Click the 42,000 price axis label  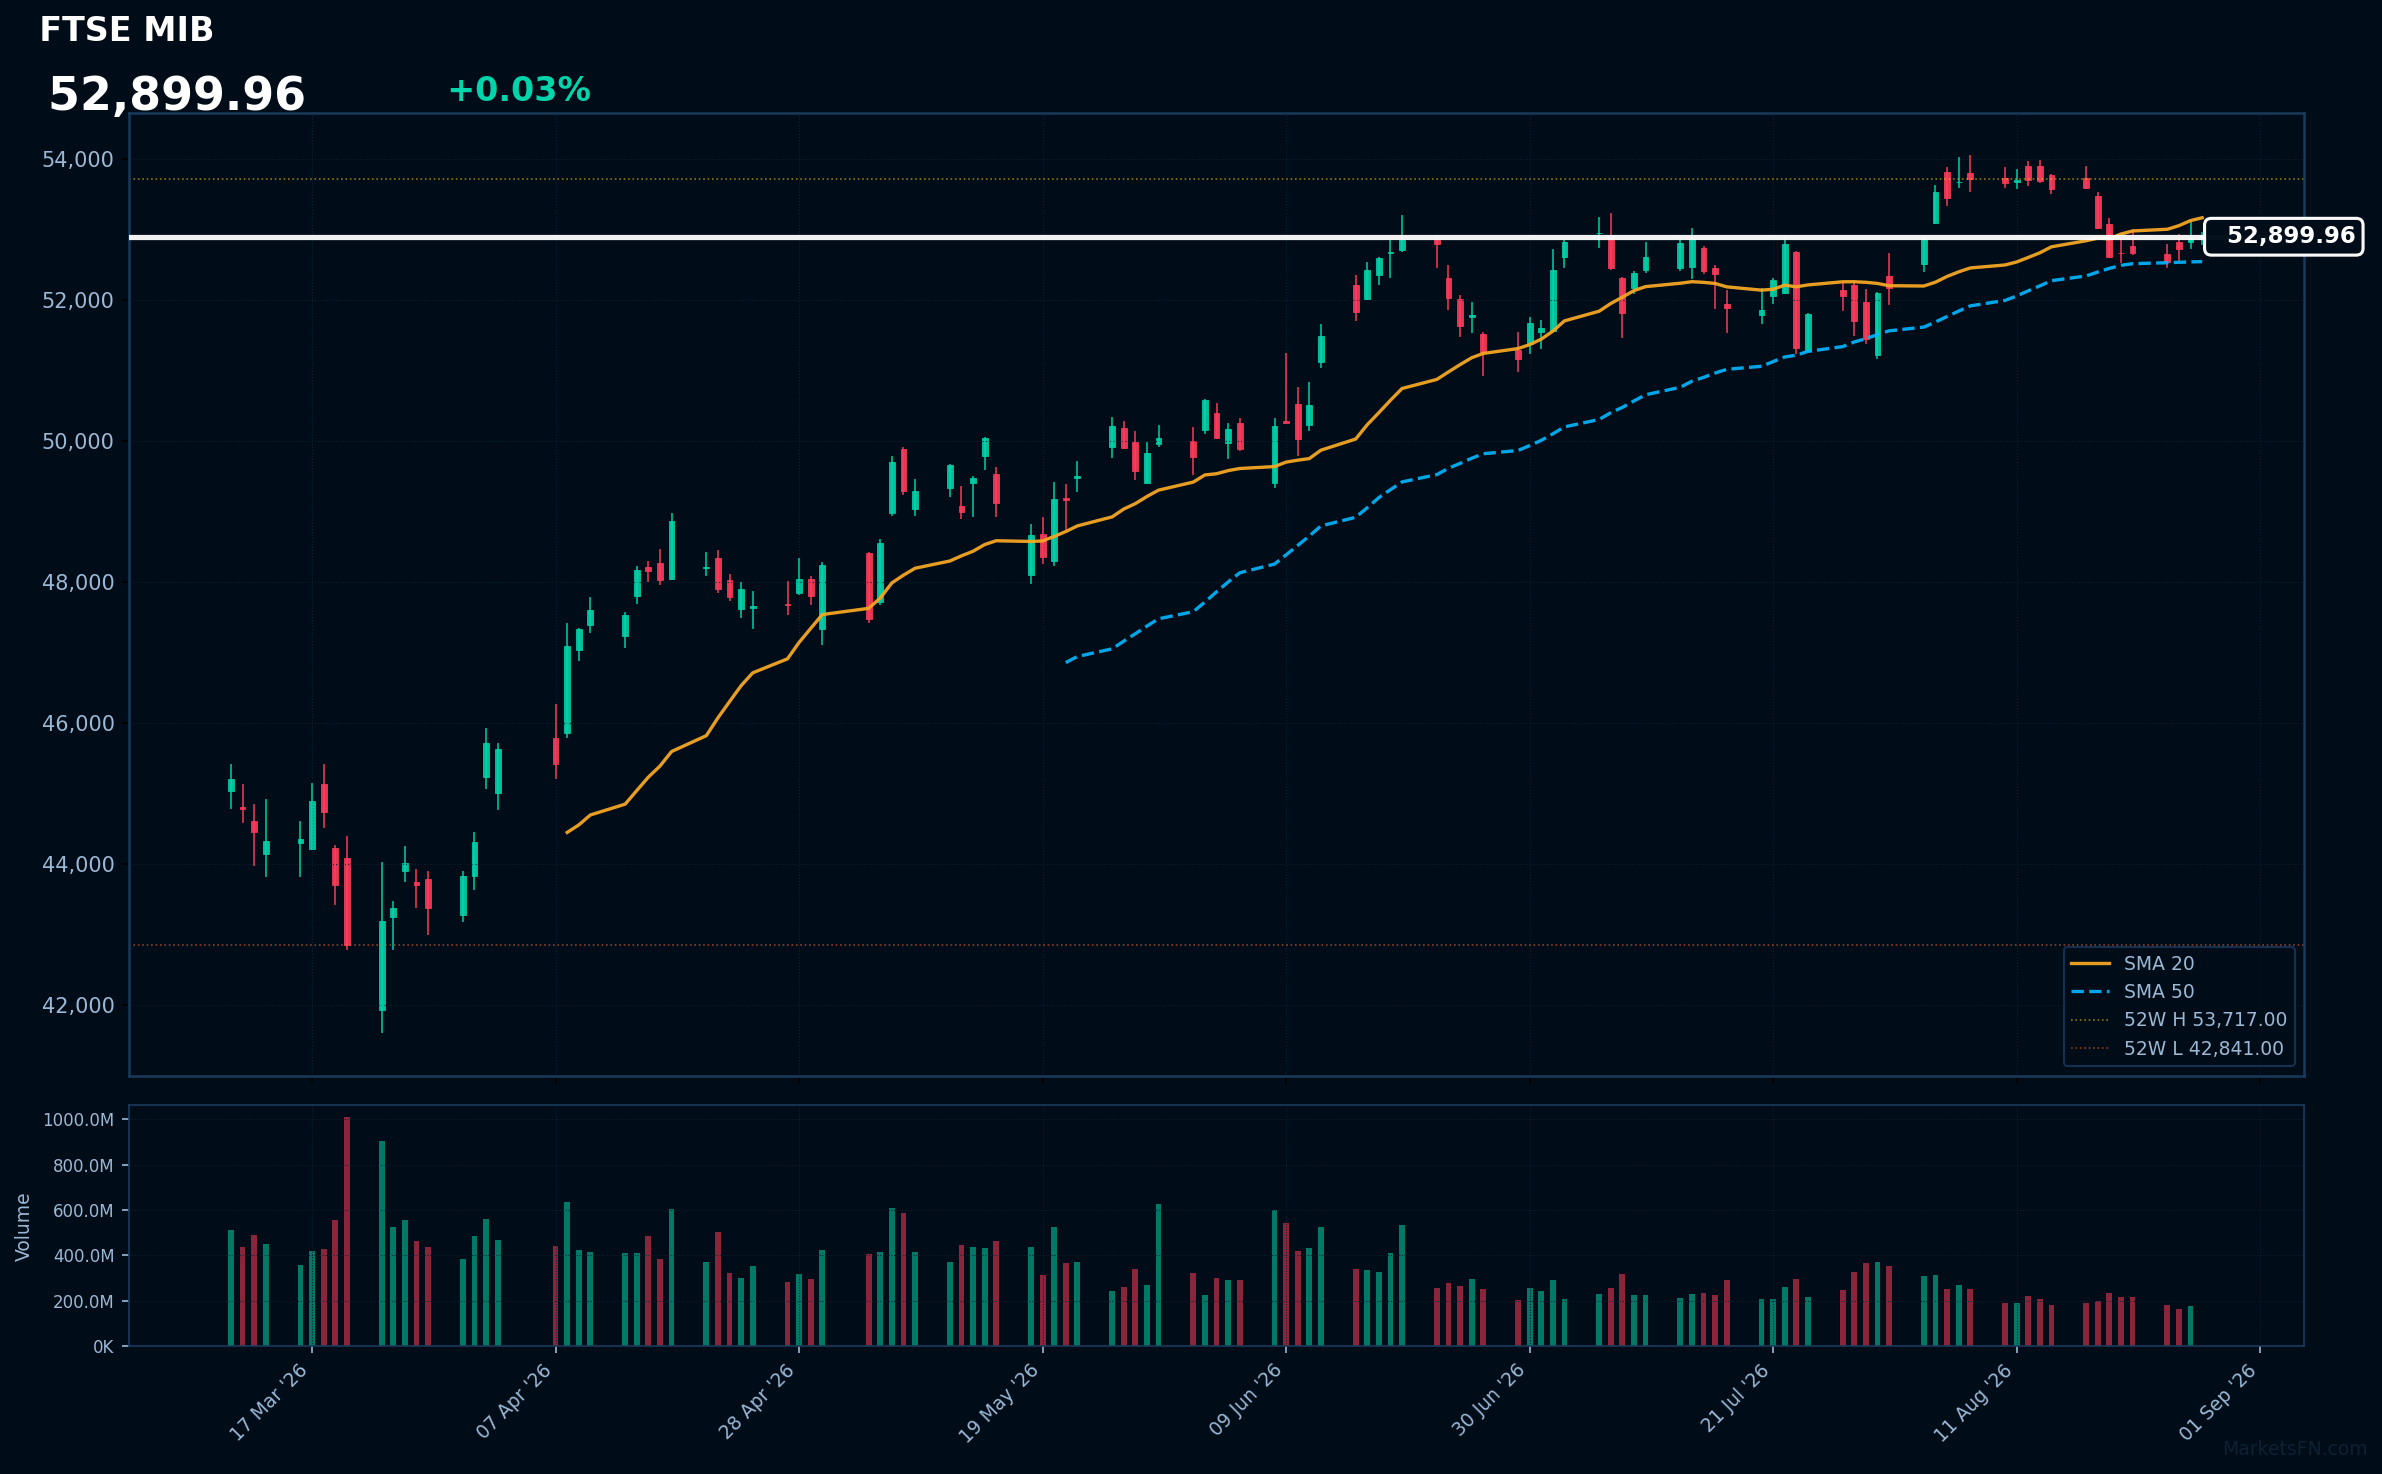(x=78, y=1006)
